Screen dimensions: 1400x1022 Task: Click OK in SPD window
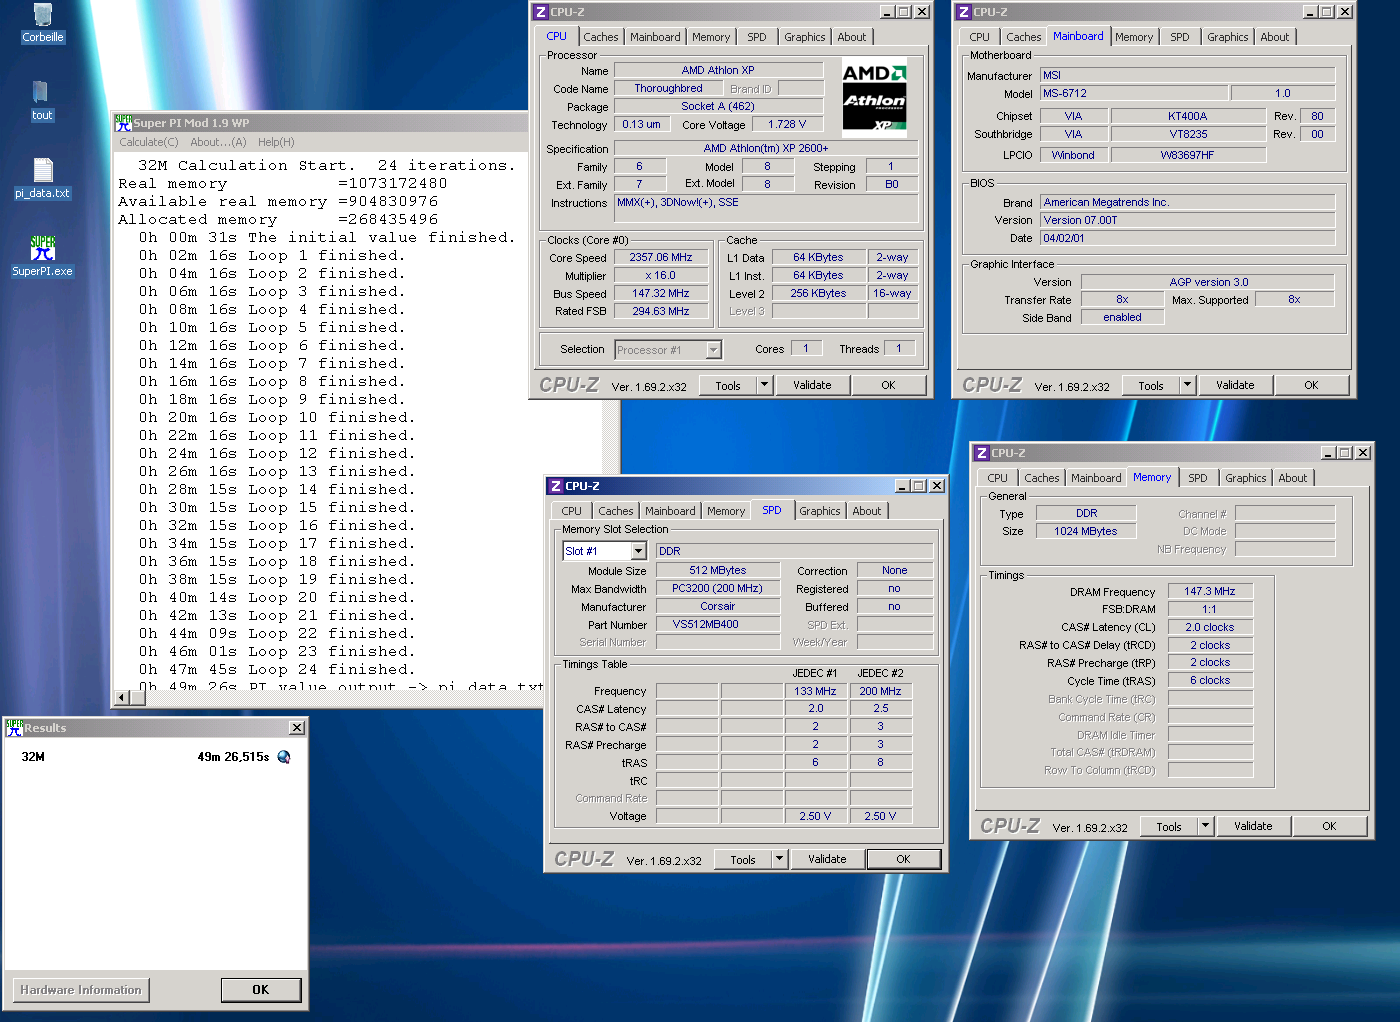[x=903, y=859]
